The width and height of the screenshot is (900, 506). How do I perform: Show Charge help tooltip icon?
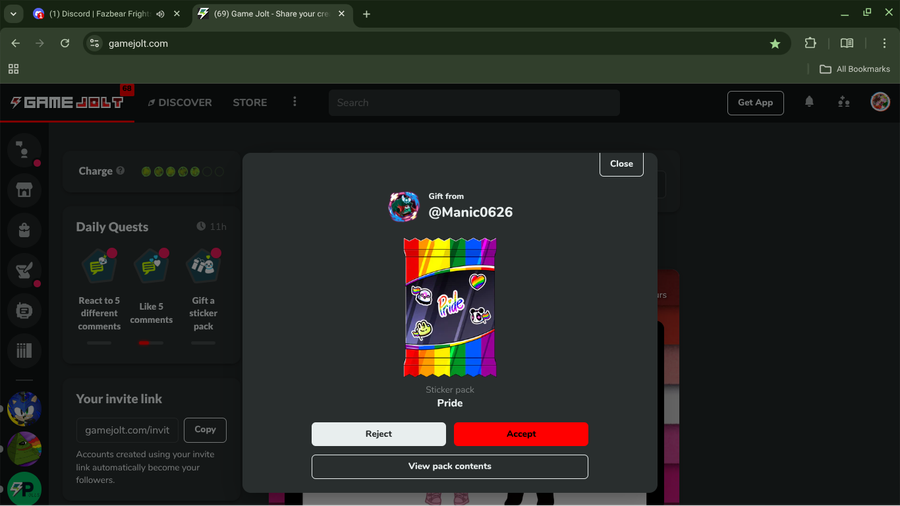(x=120, y=171)
